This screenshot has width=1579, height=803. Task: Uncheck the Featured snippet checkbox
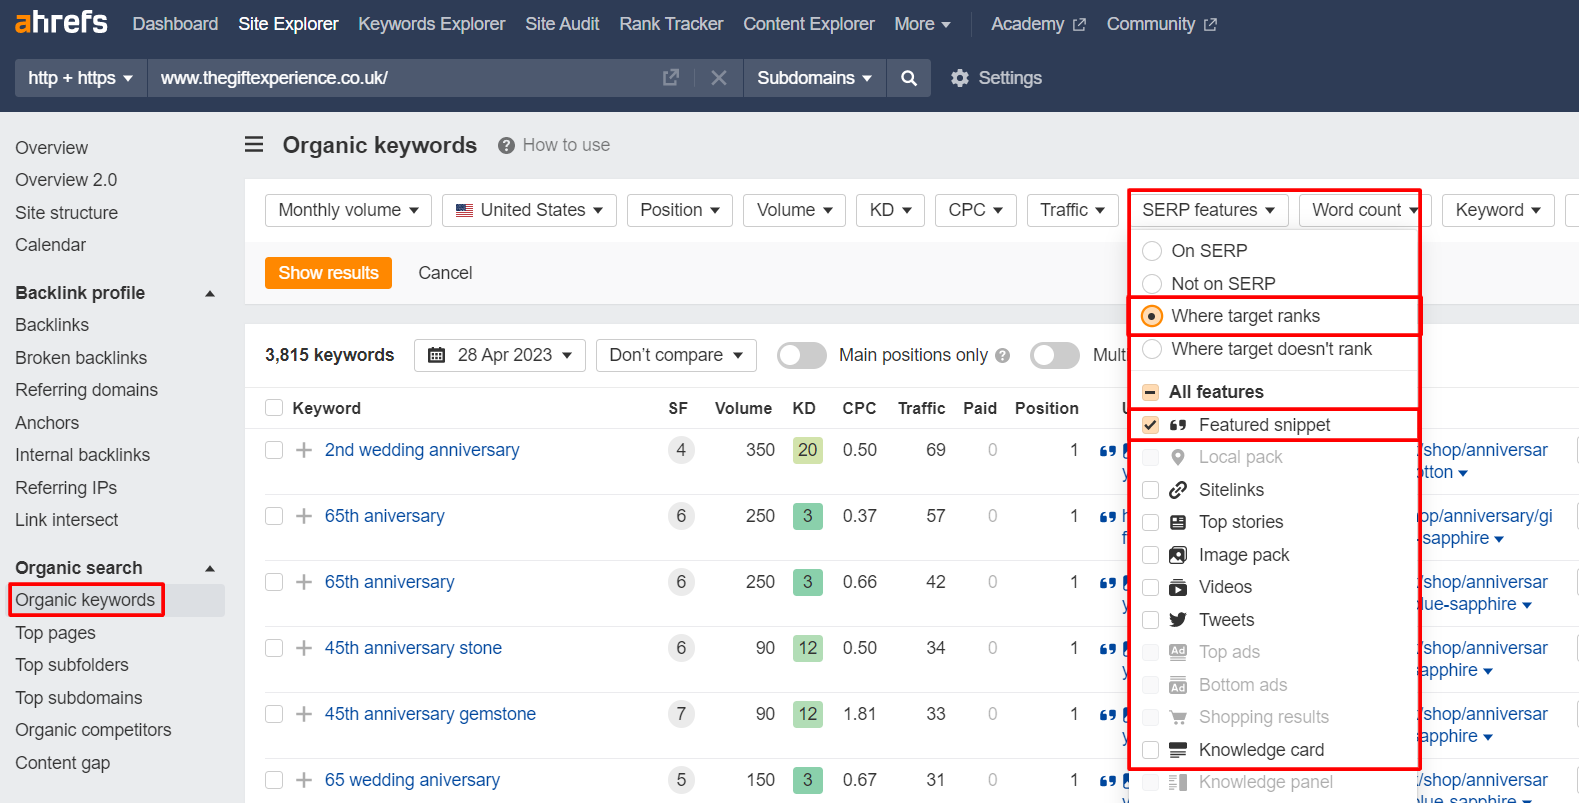pos(1151,425)
